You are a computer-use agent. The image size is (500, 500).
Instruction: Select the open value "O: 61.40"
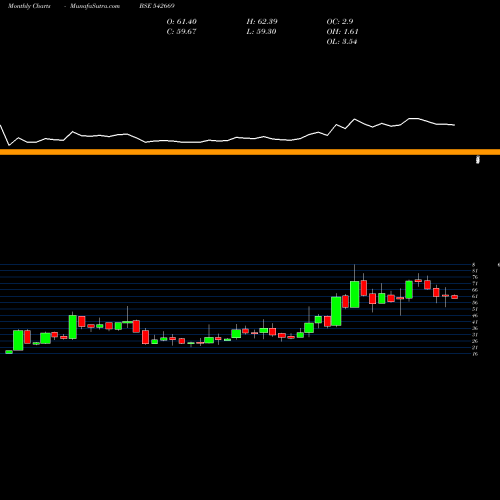pos(182,22)
